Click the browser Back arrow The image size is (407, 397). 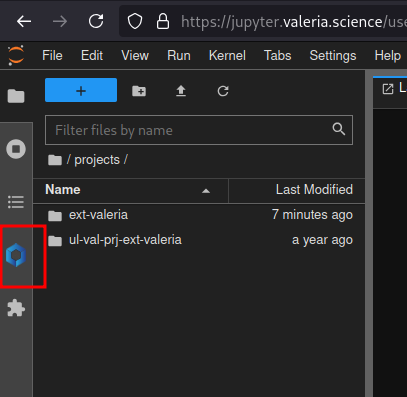pos(24,22)
